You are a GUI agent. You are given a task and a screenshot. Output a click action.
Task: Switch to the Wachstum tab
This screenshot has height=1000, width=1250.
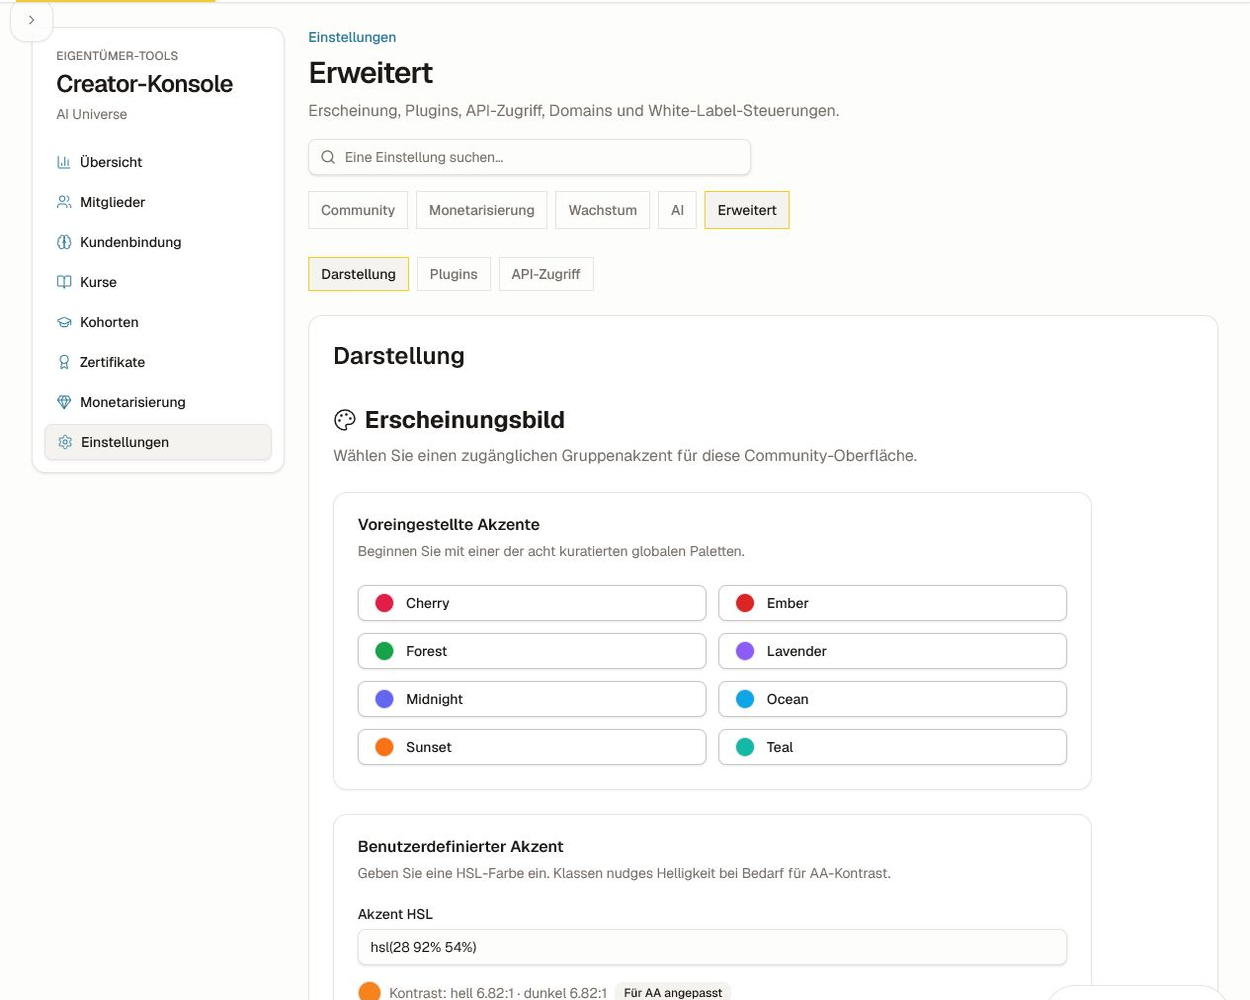pyautogui.click(x=603, y=210)
